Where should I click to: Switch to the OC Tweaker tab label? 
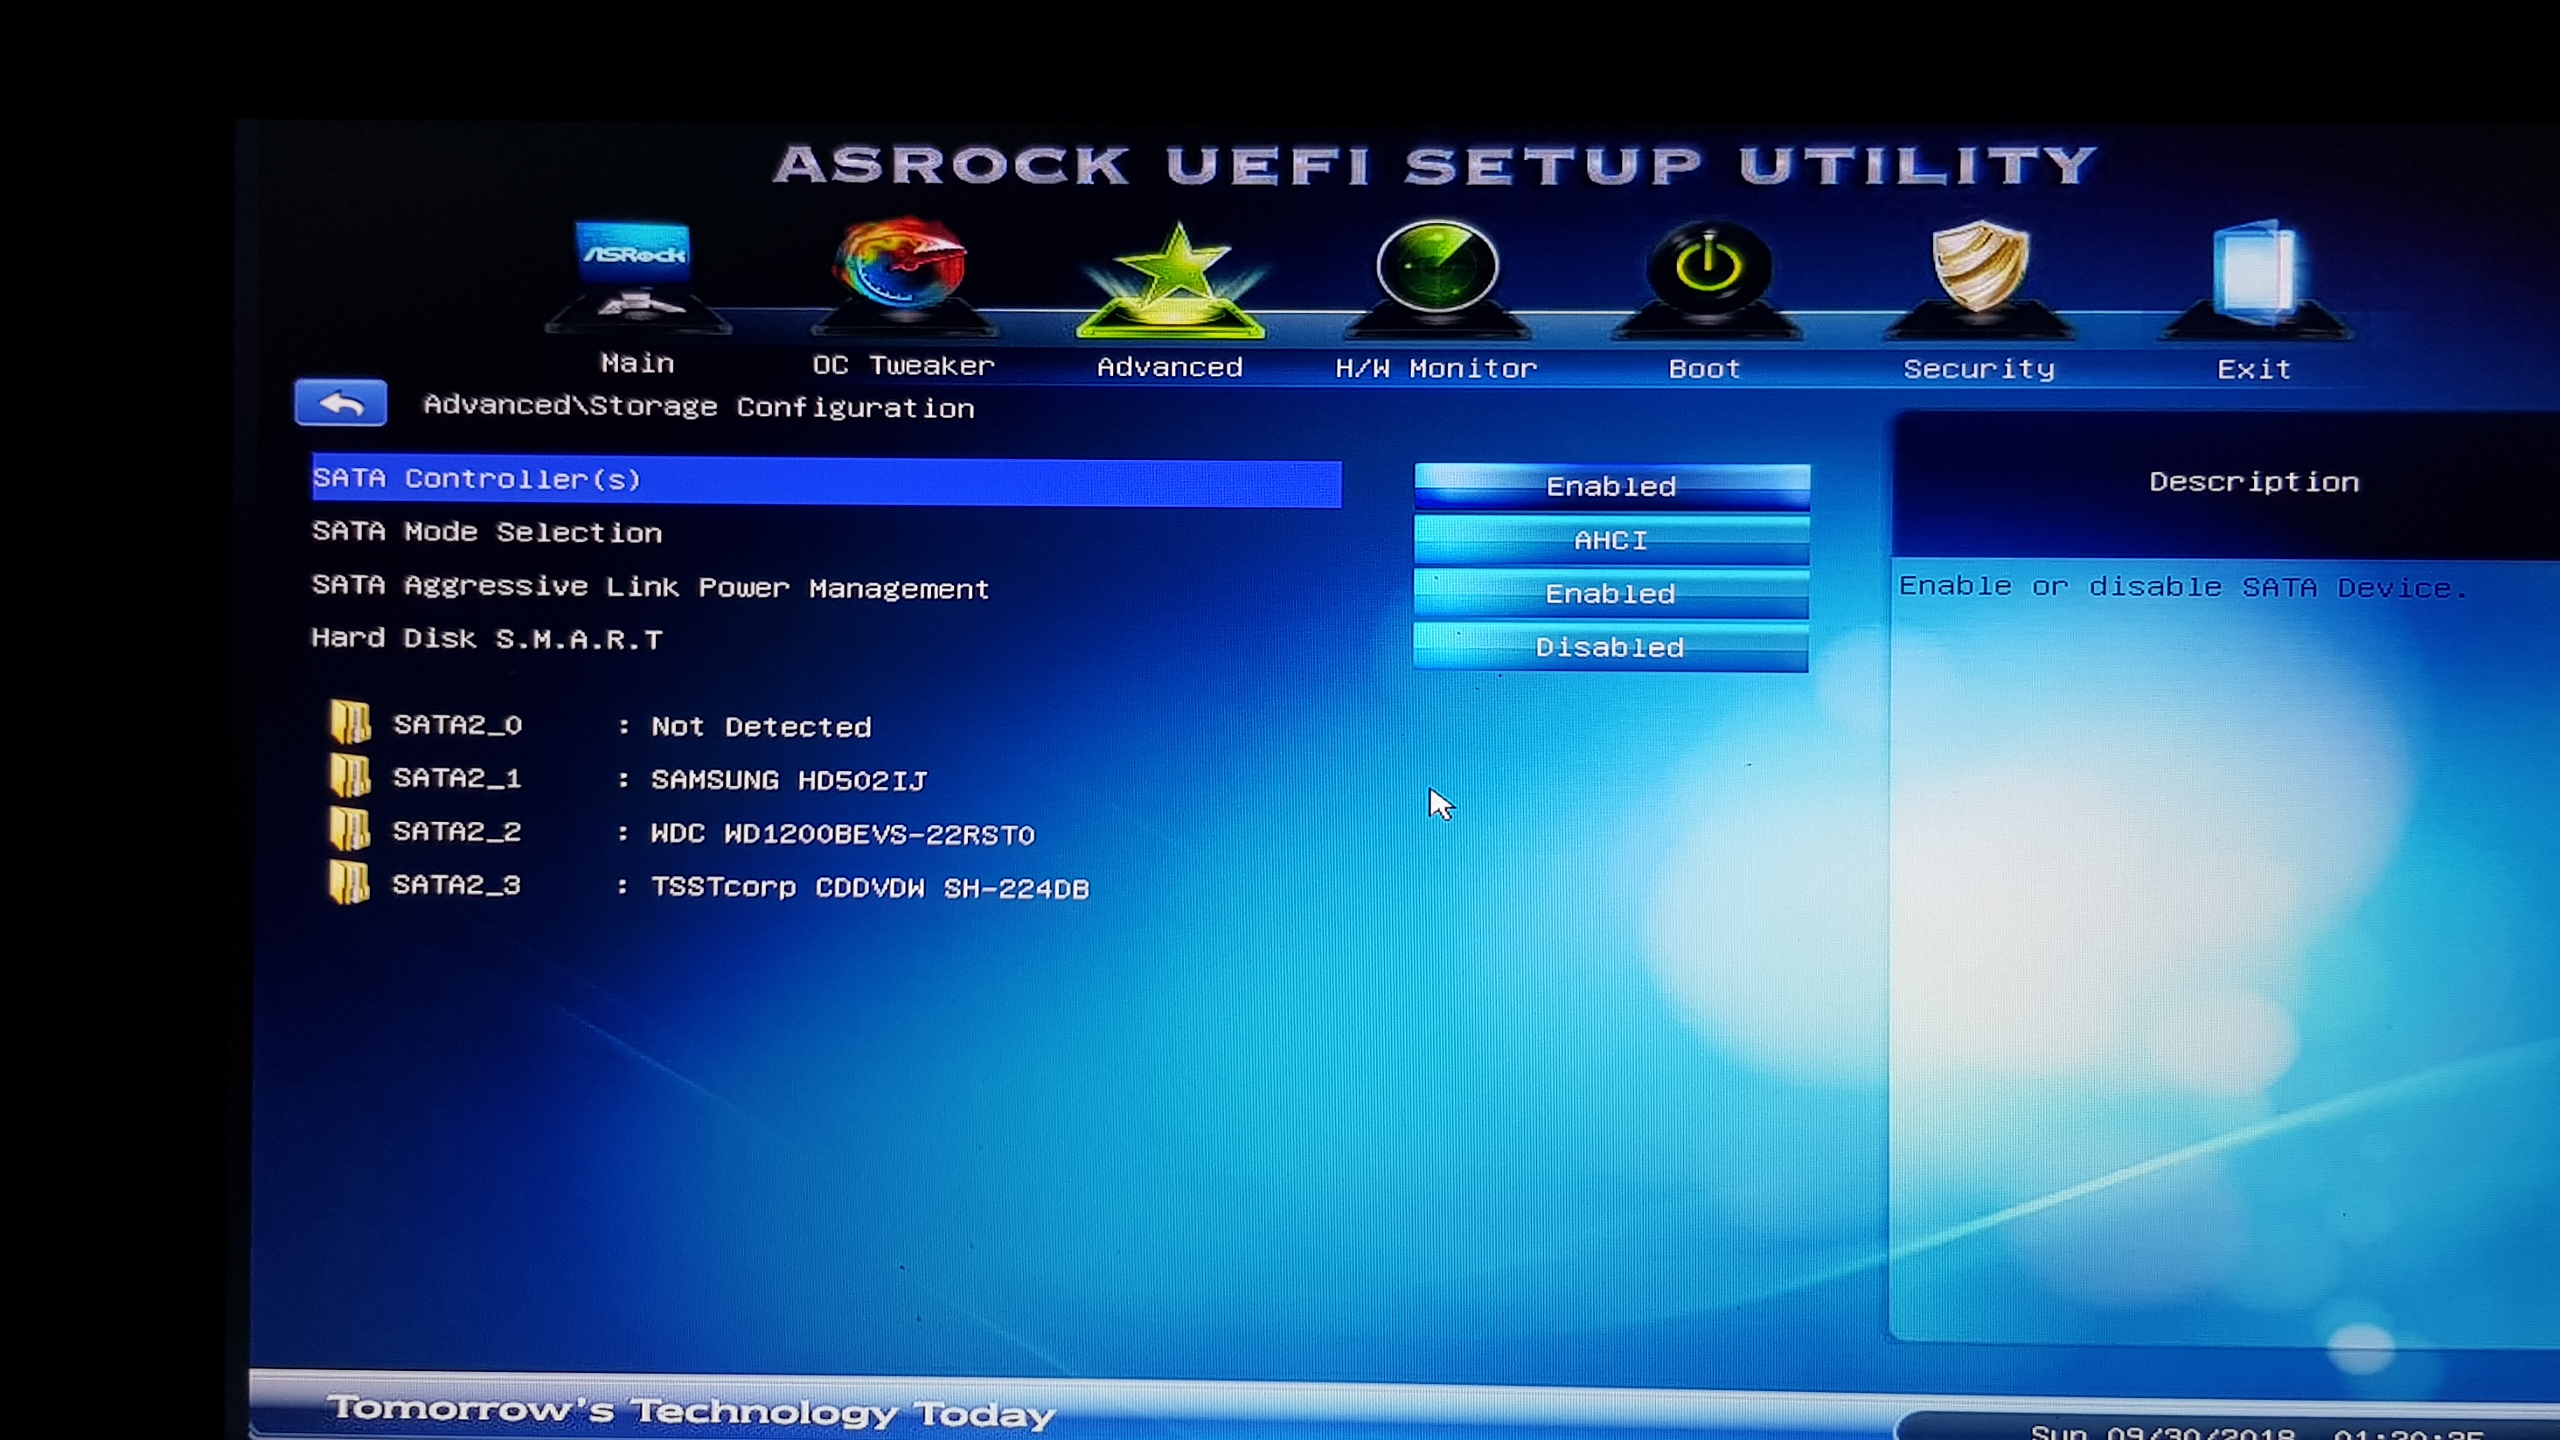(903, 365)
